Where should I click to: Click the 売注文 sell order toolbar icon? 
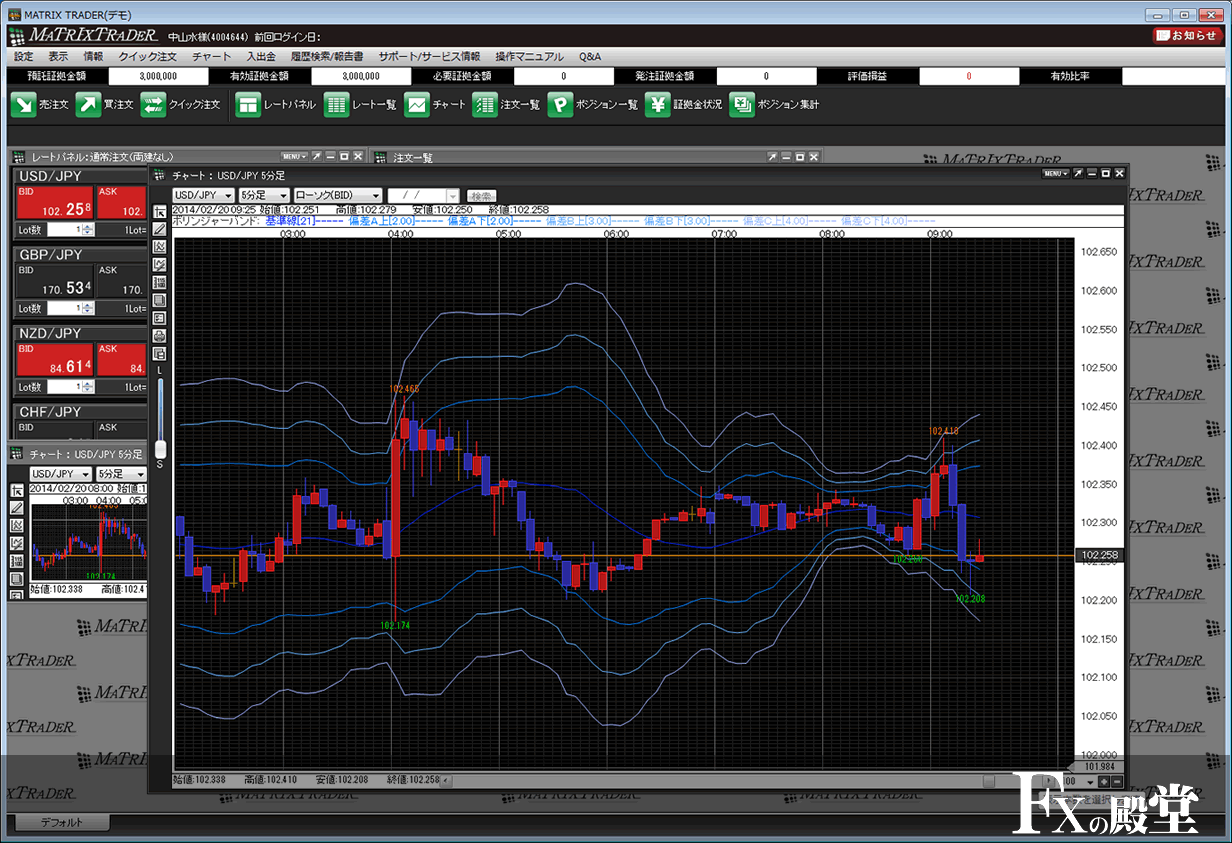23,104
